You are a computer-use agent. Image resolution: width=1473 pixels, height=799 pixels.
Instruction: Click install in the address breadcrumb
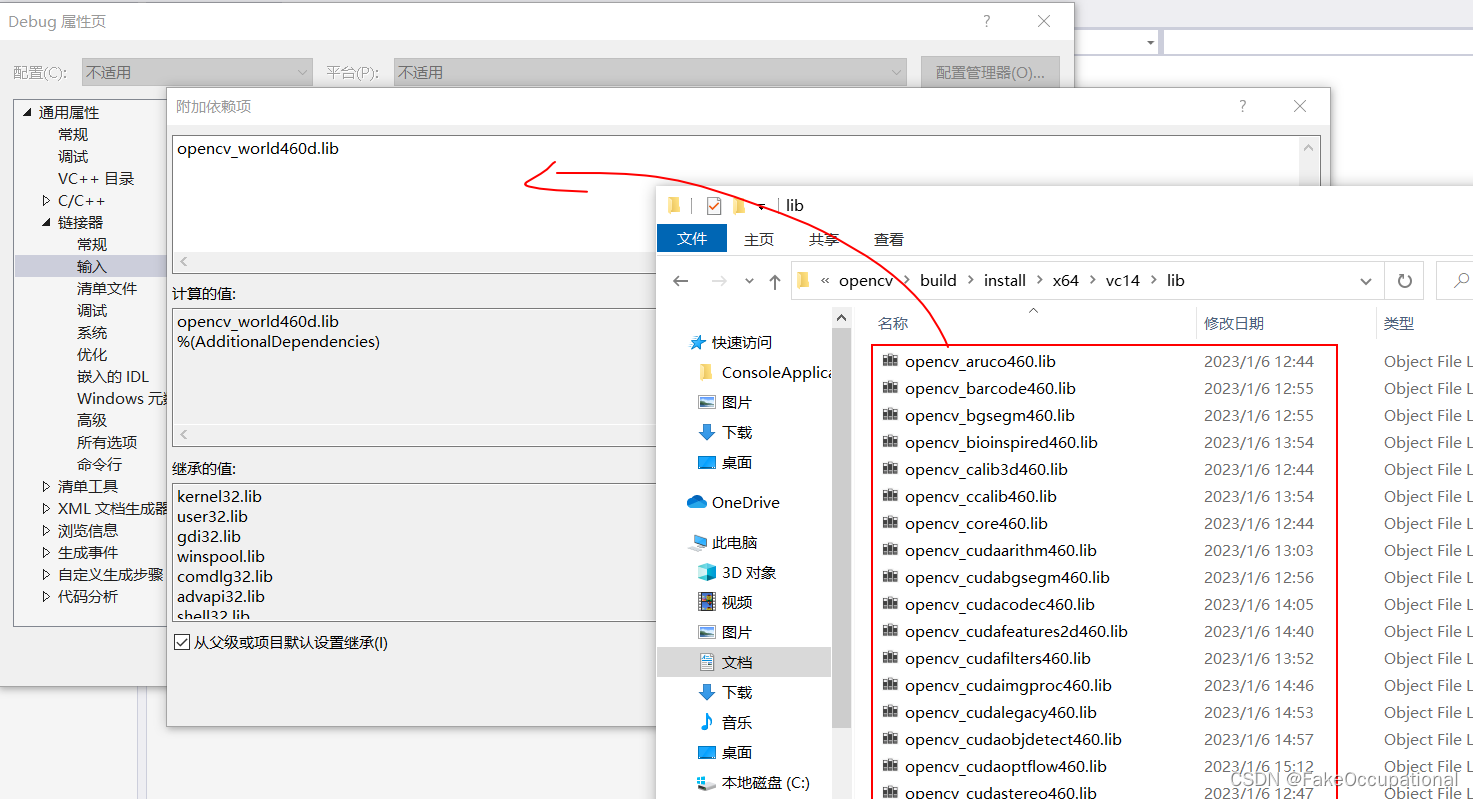click(x=1005, y=281)
